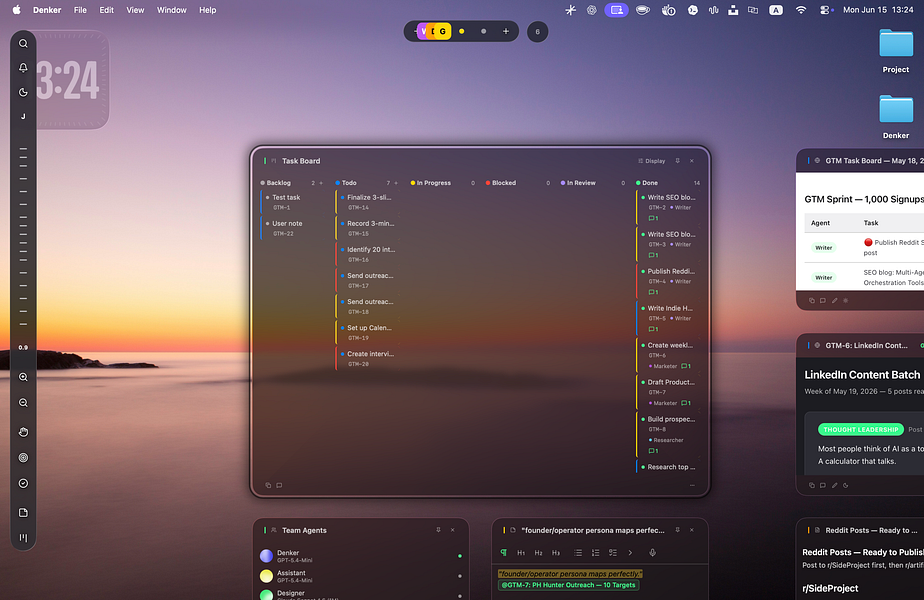Zoom out the canvas with magnifier minus
924x600 pixels.
[23, 403]
